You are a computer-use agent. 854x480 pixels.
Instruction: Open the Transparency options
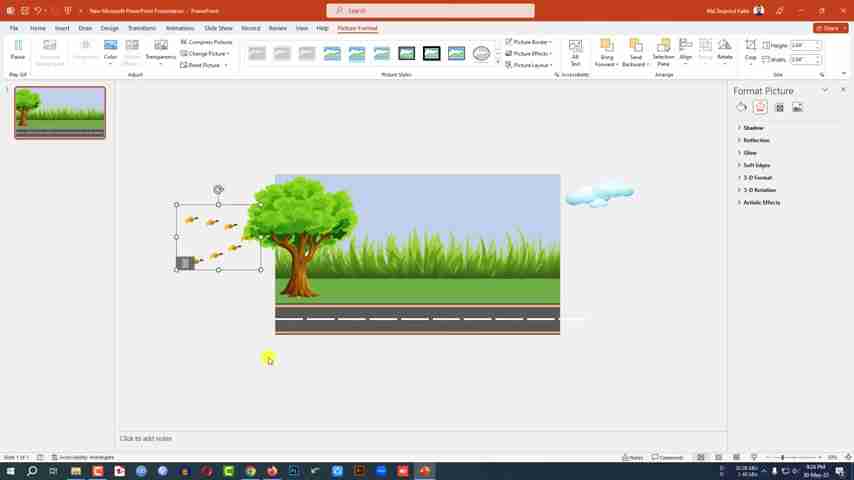coord(160,50)
